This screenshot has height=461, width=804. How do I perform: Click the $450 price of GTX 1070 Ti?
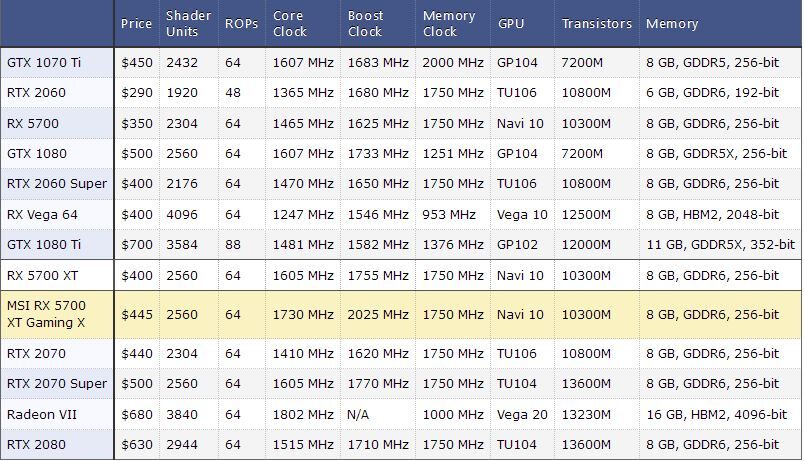tap(137, 63)
